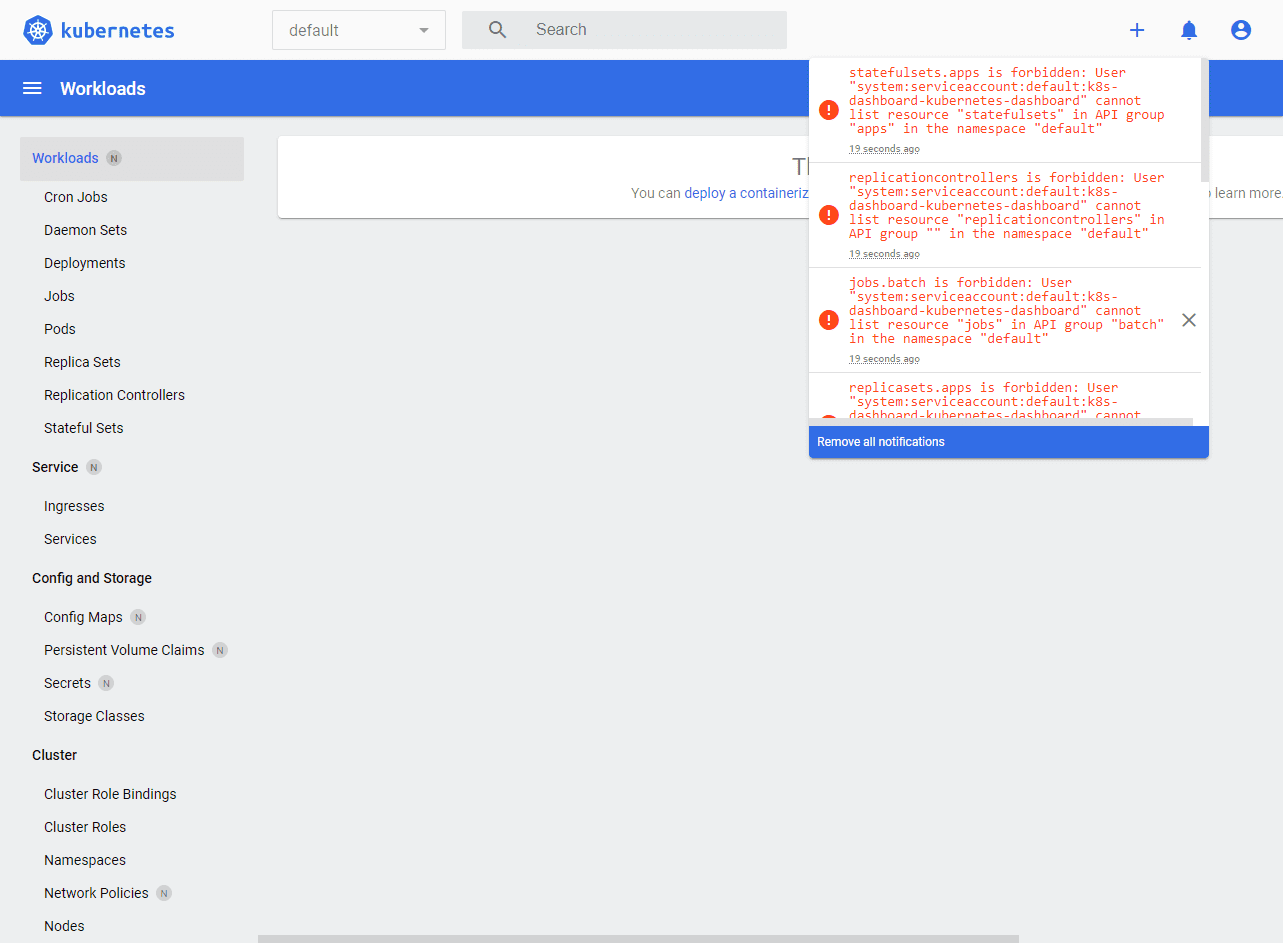Click the page bottom horizontal scrollbar

(x=638, y=939)
